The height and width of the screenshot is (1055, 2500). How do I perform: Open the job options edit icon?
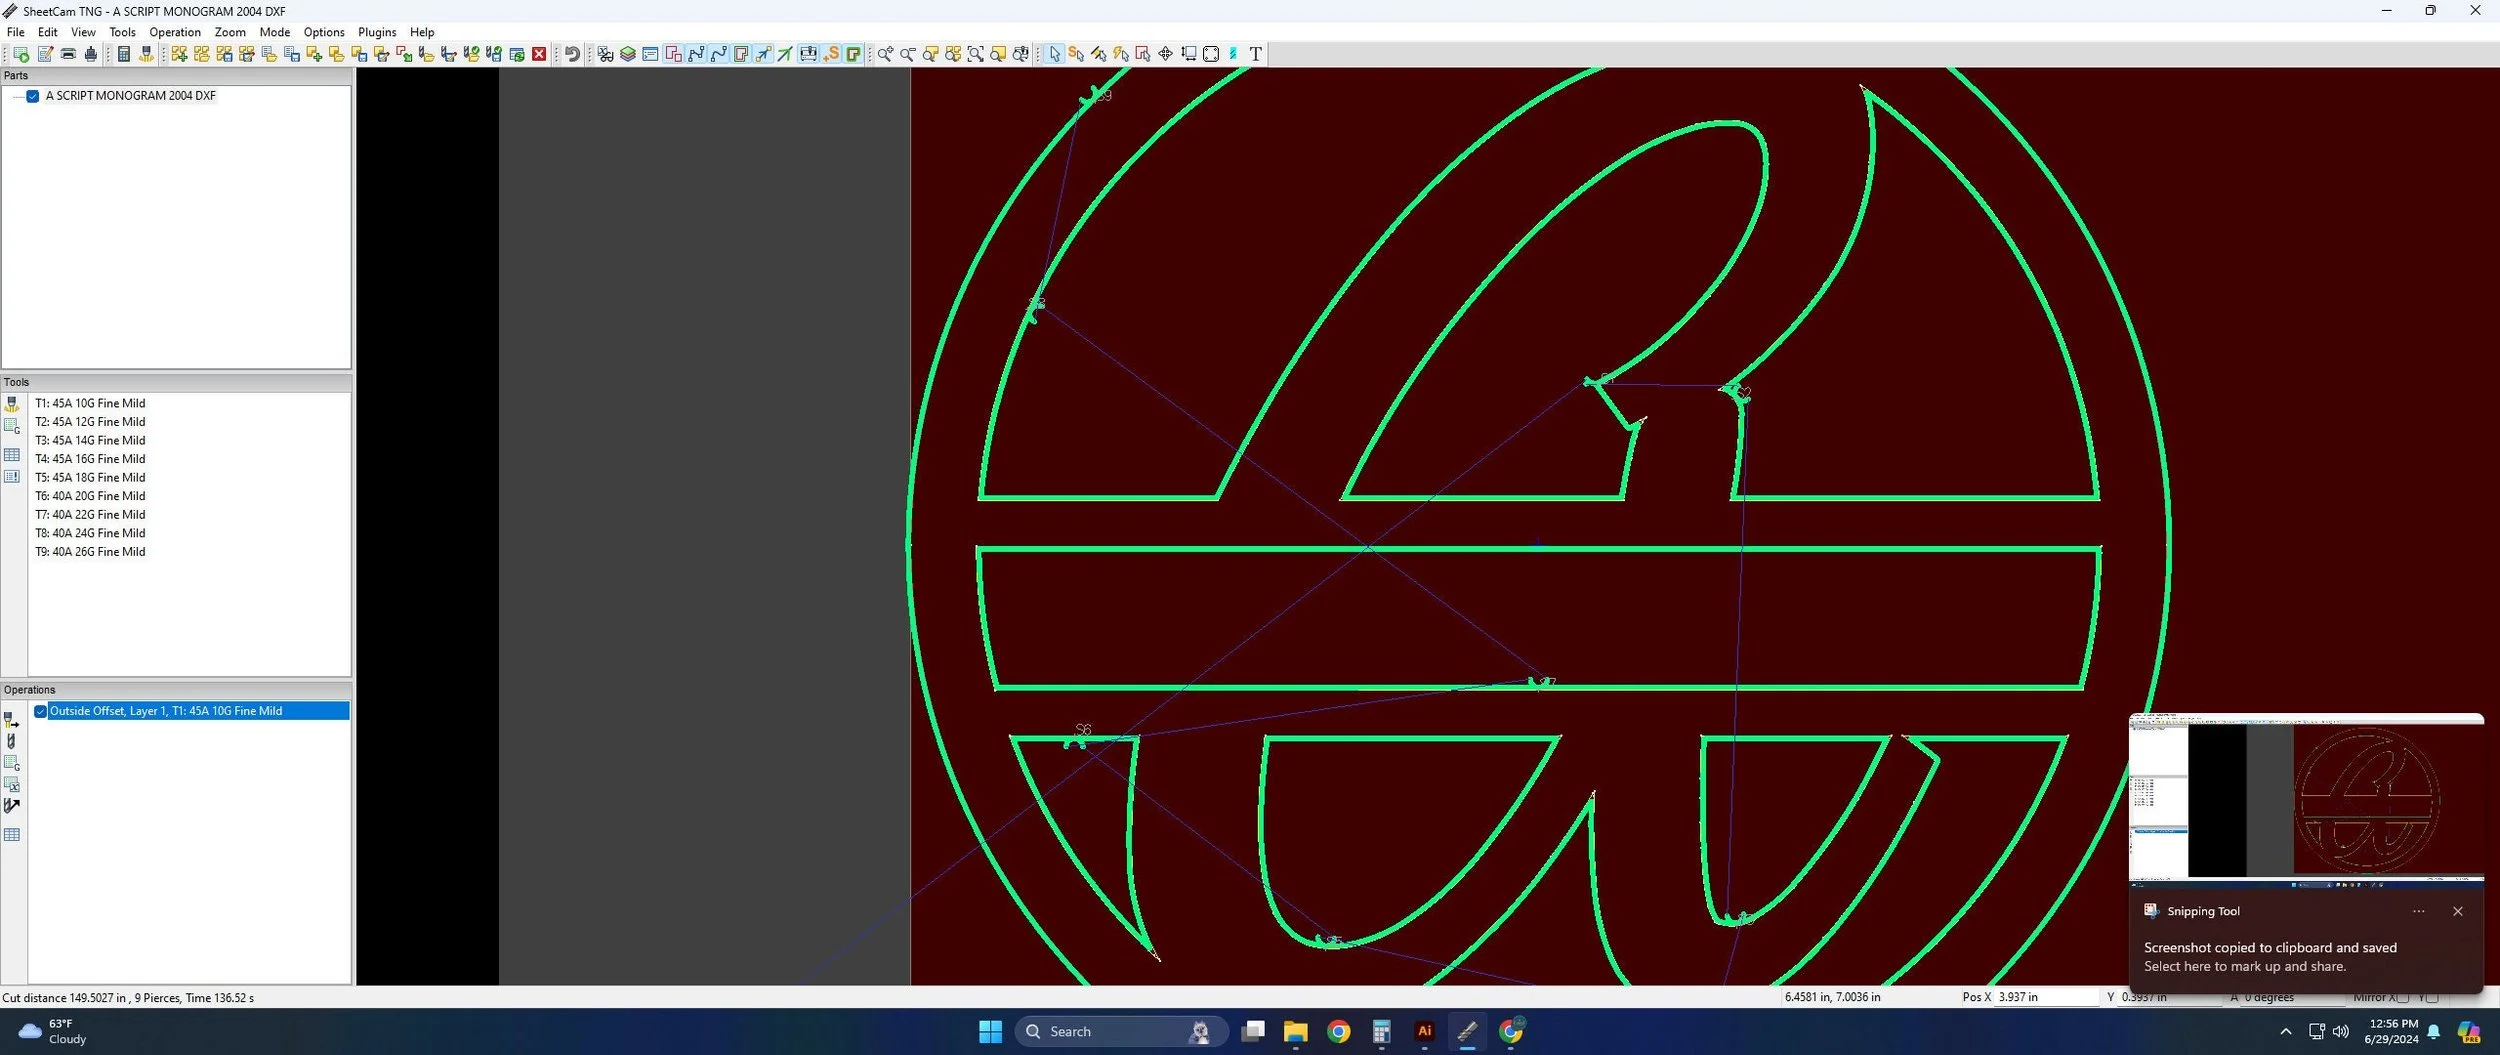tap(44, 54)
